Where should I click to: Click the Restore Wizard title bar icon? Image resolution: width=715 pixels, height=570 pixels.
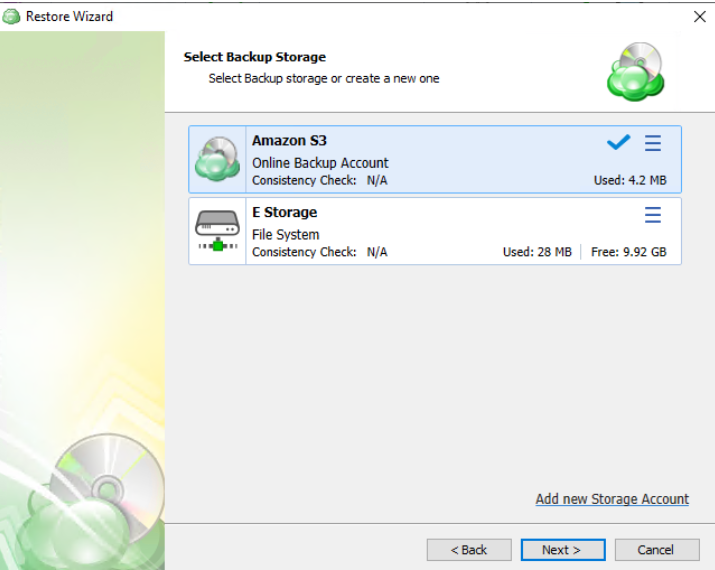click(x=12, y=16)
